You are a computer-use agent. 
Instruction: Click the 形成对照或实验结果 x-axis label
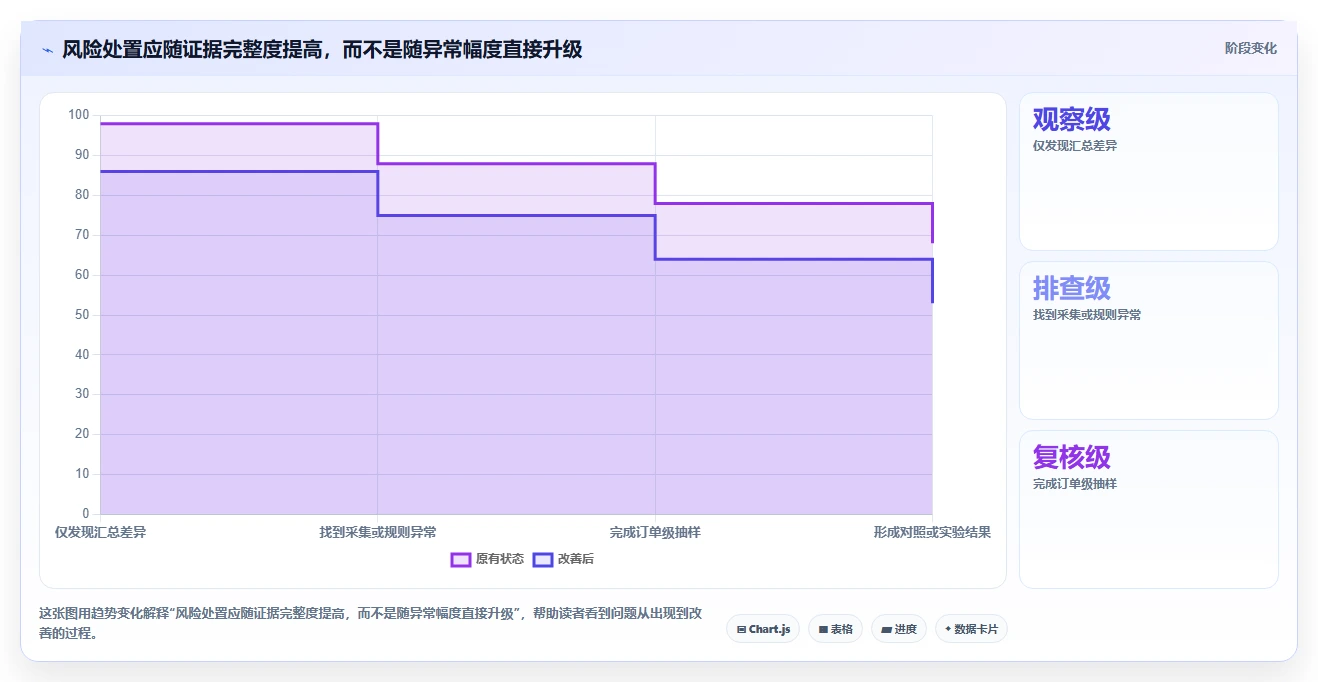(x=932, y=532)
